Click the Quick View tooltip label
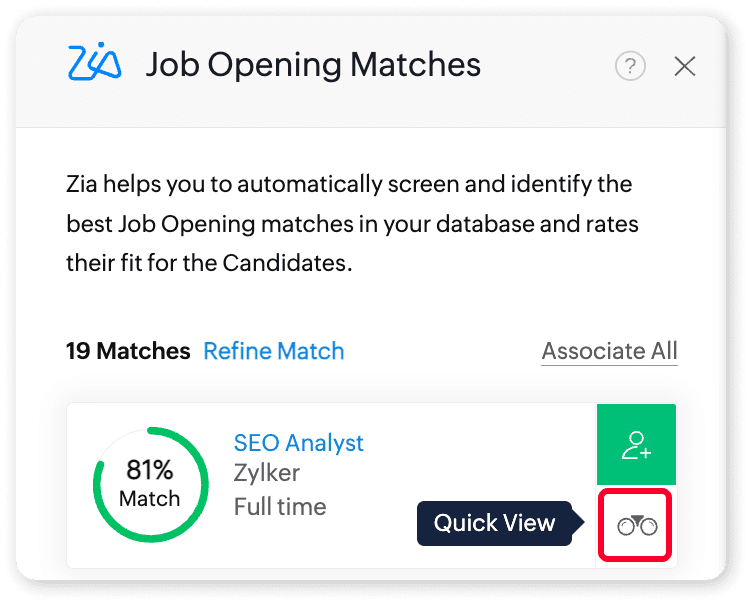This screenshot has width=750, height=604. (494, 523)
